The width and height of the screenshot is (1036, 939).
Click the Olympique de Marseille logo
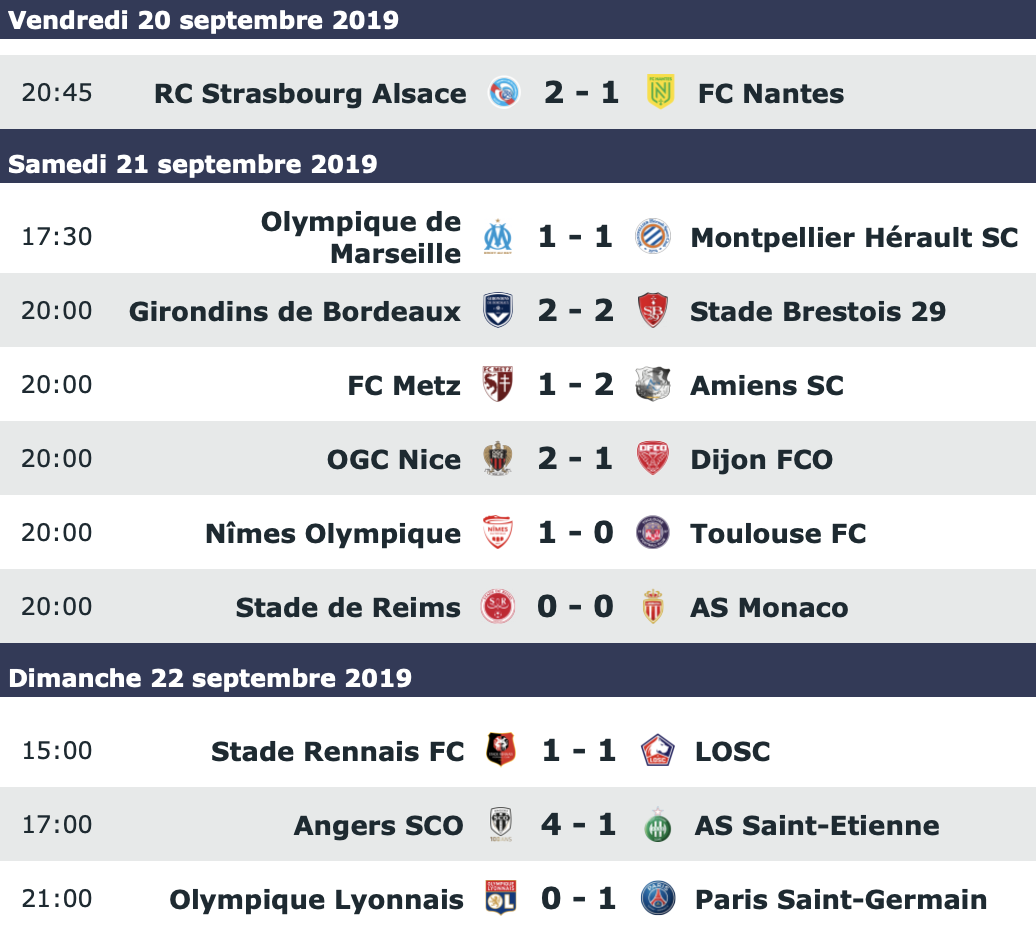[x=497, y=237]
